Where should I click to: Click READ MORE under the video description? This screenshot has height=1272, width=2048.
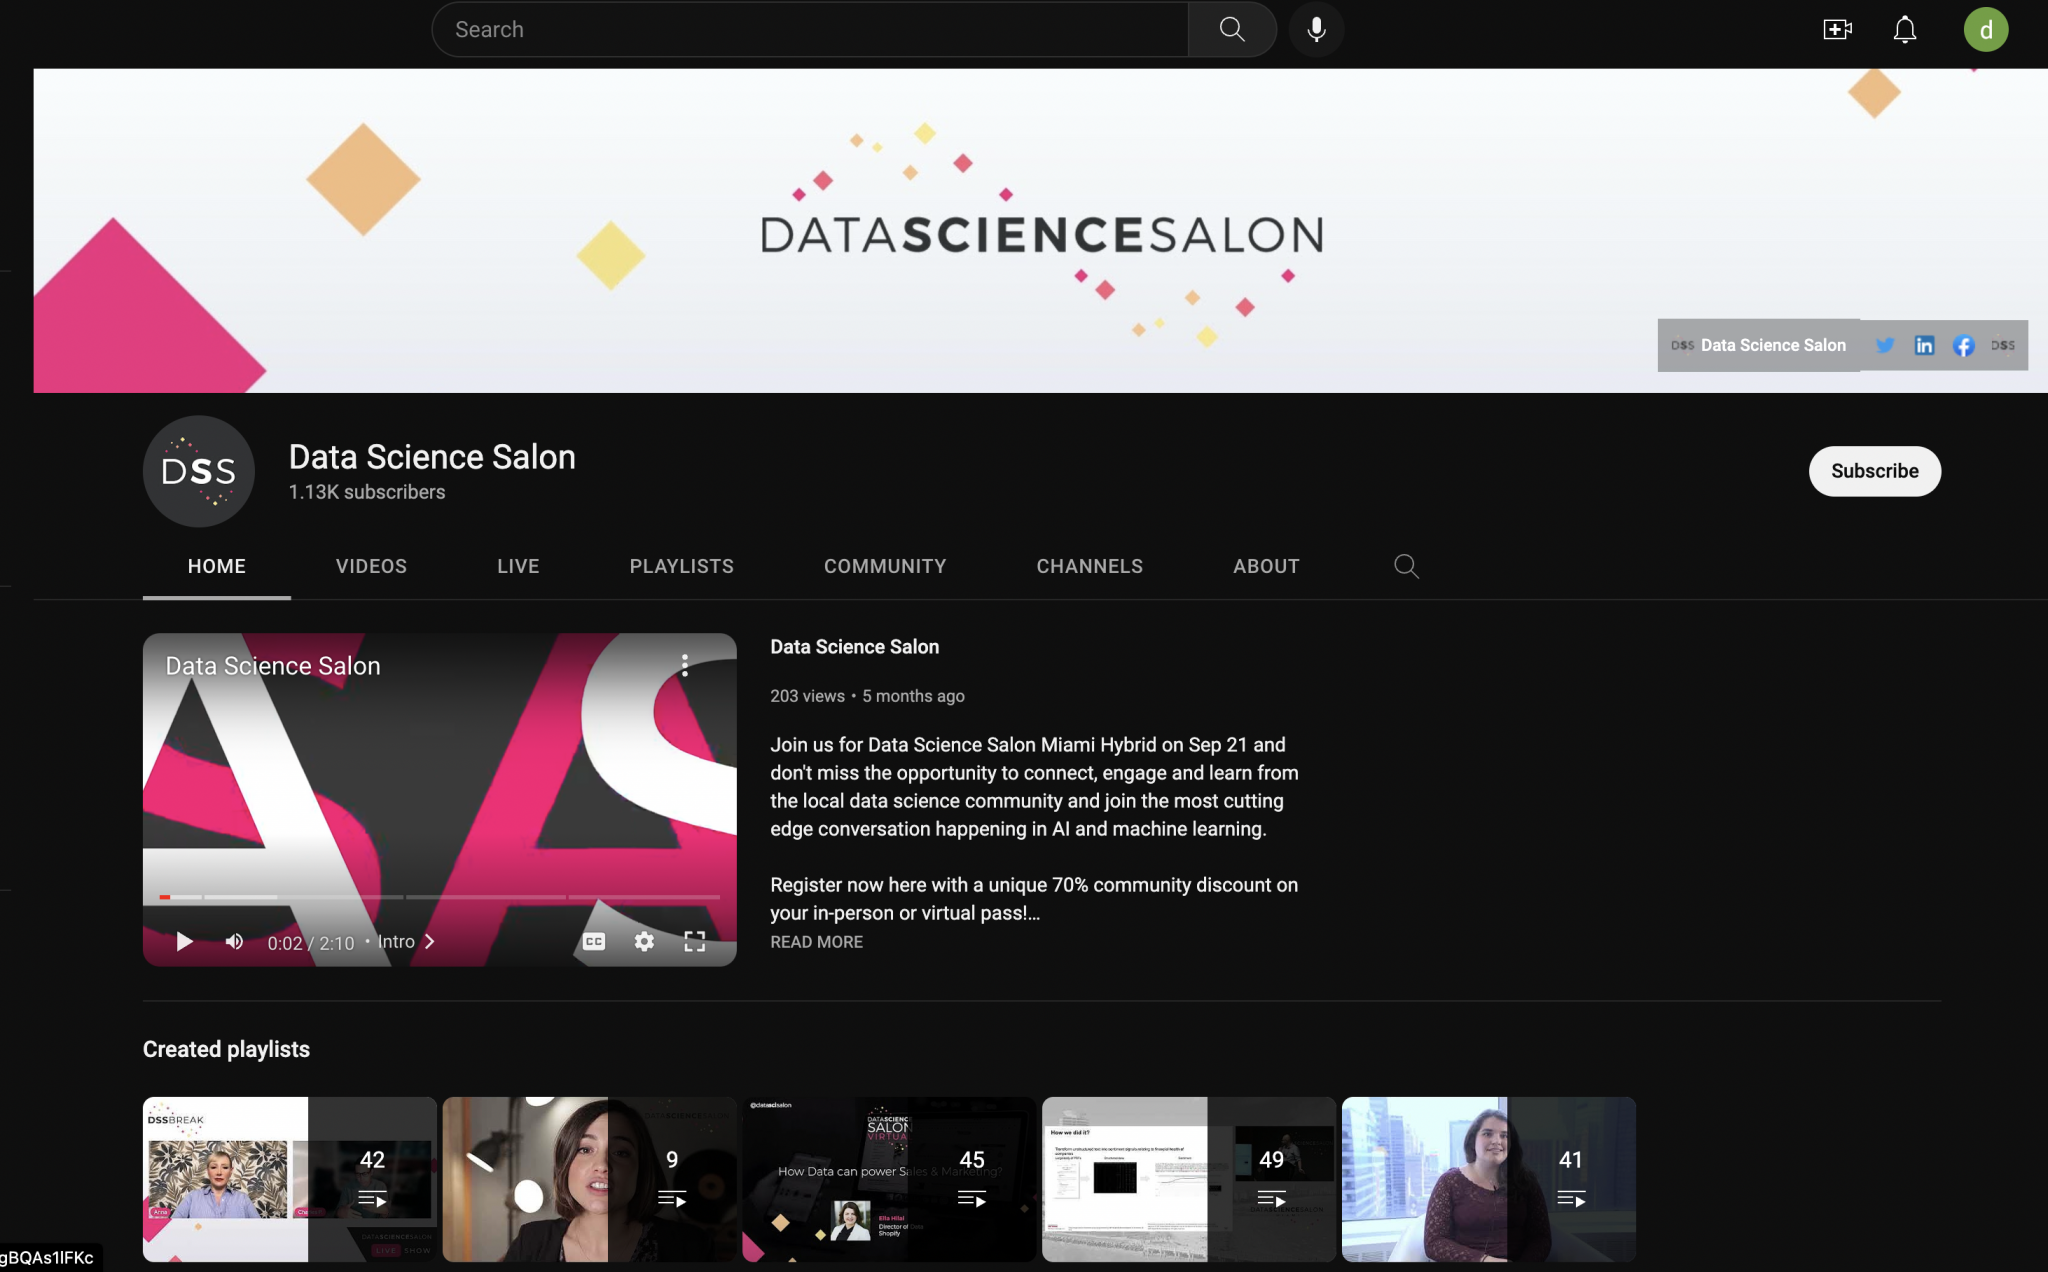815,941
